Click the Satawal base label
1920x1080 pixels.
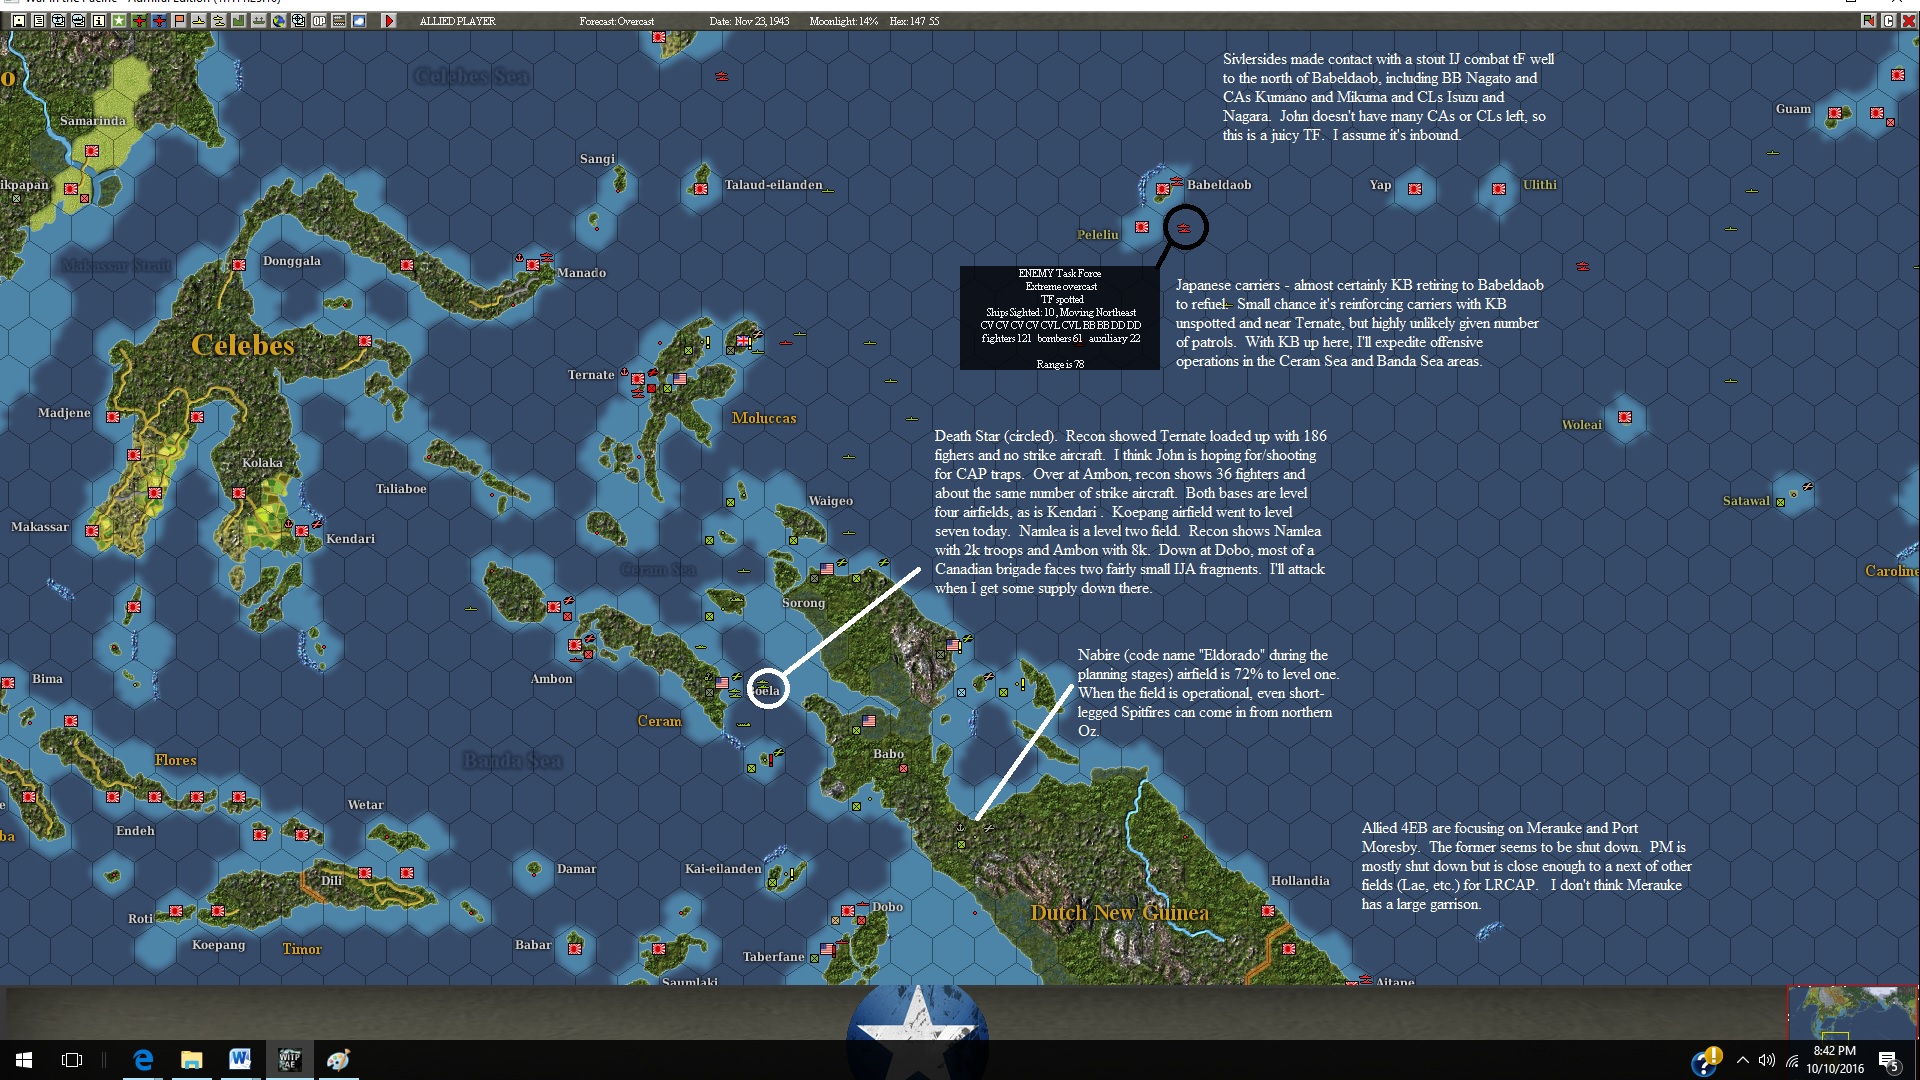pos(1746,501)
